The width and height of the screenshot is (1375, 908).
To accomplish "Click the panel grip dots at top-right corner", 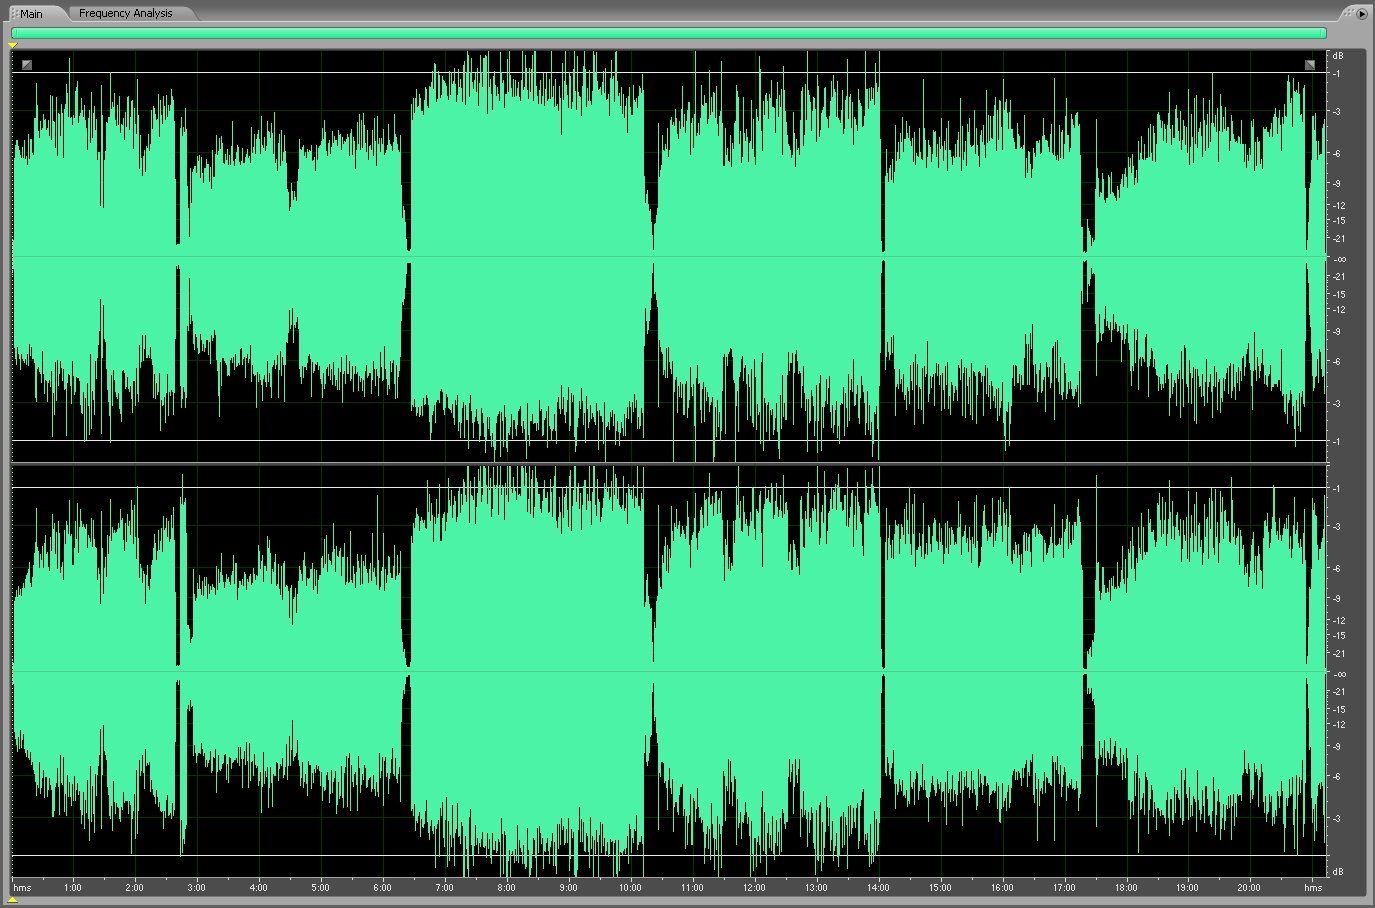I will point(1349,13).
